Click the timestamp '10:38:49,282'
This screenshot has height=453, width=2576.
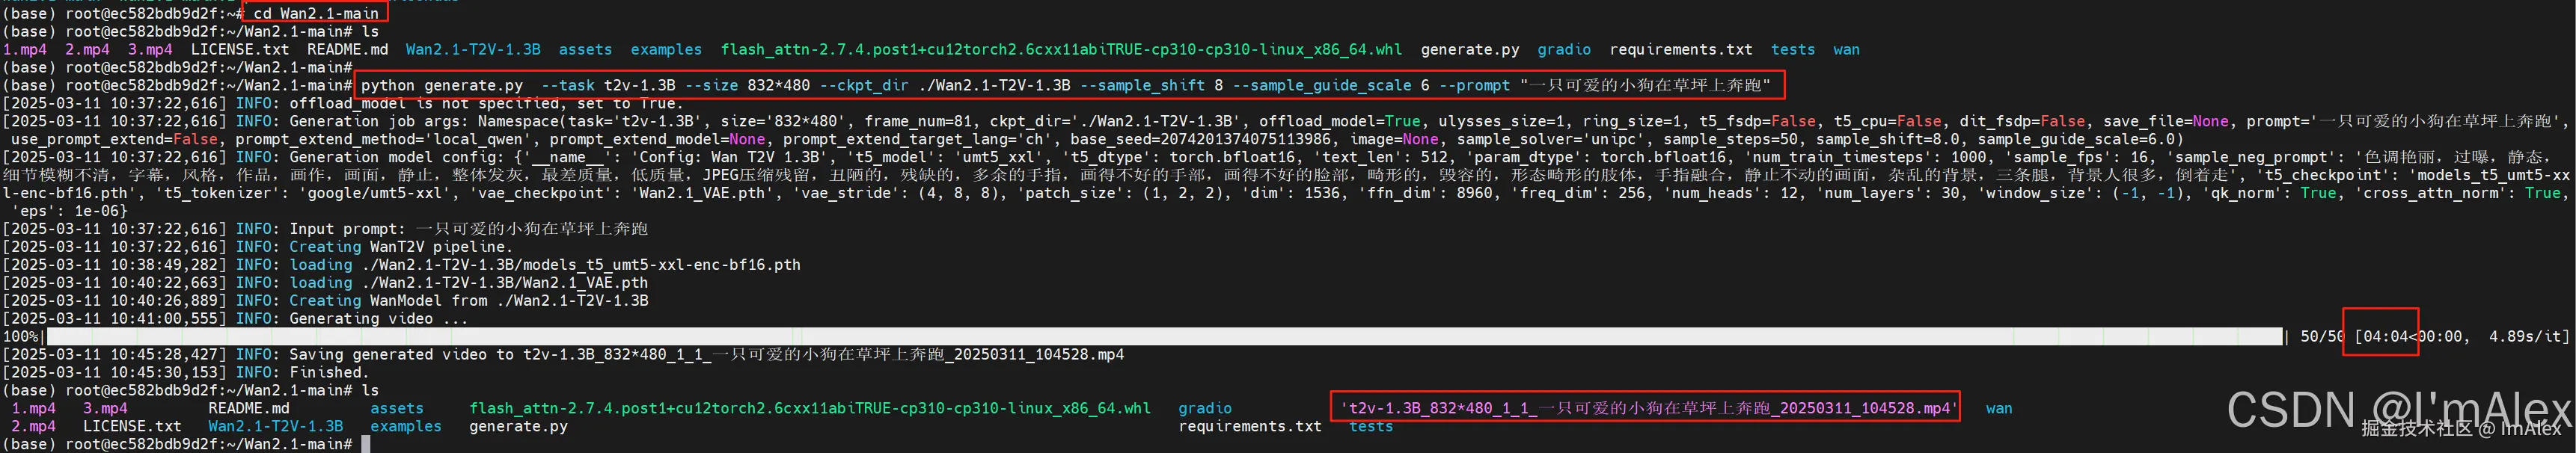(x=165, y=265)
